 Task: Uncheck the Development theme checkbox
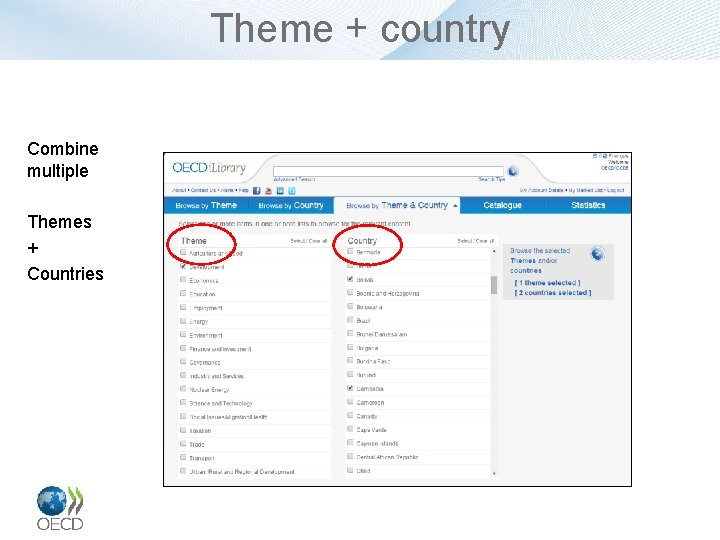pos(183,266)
